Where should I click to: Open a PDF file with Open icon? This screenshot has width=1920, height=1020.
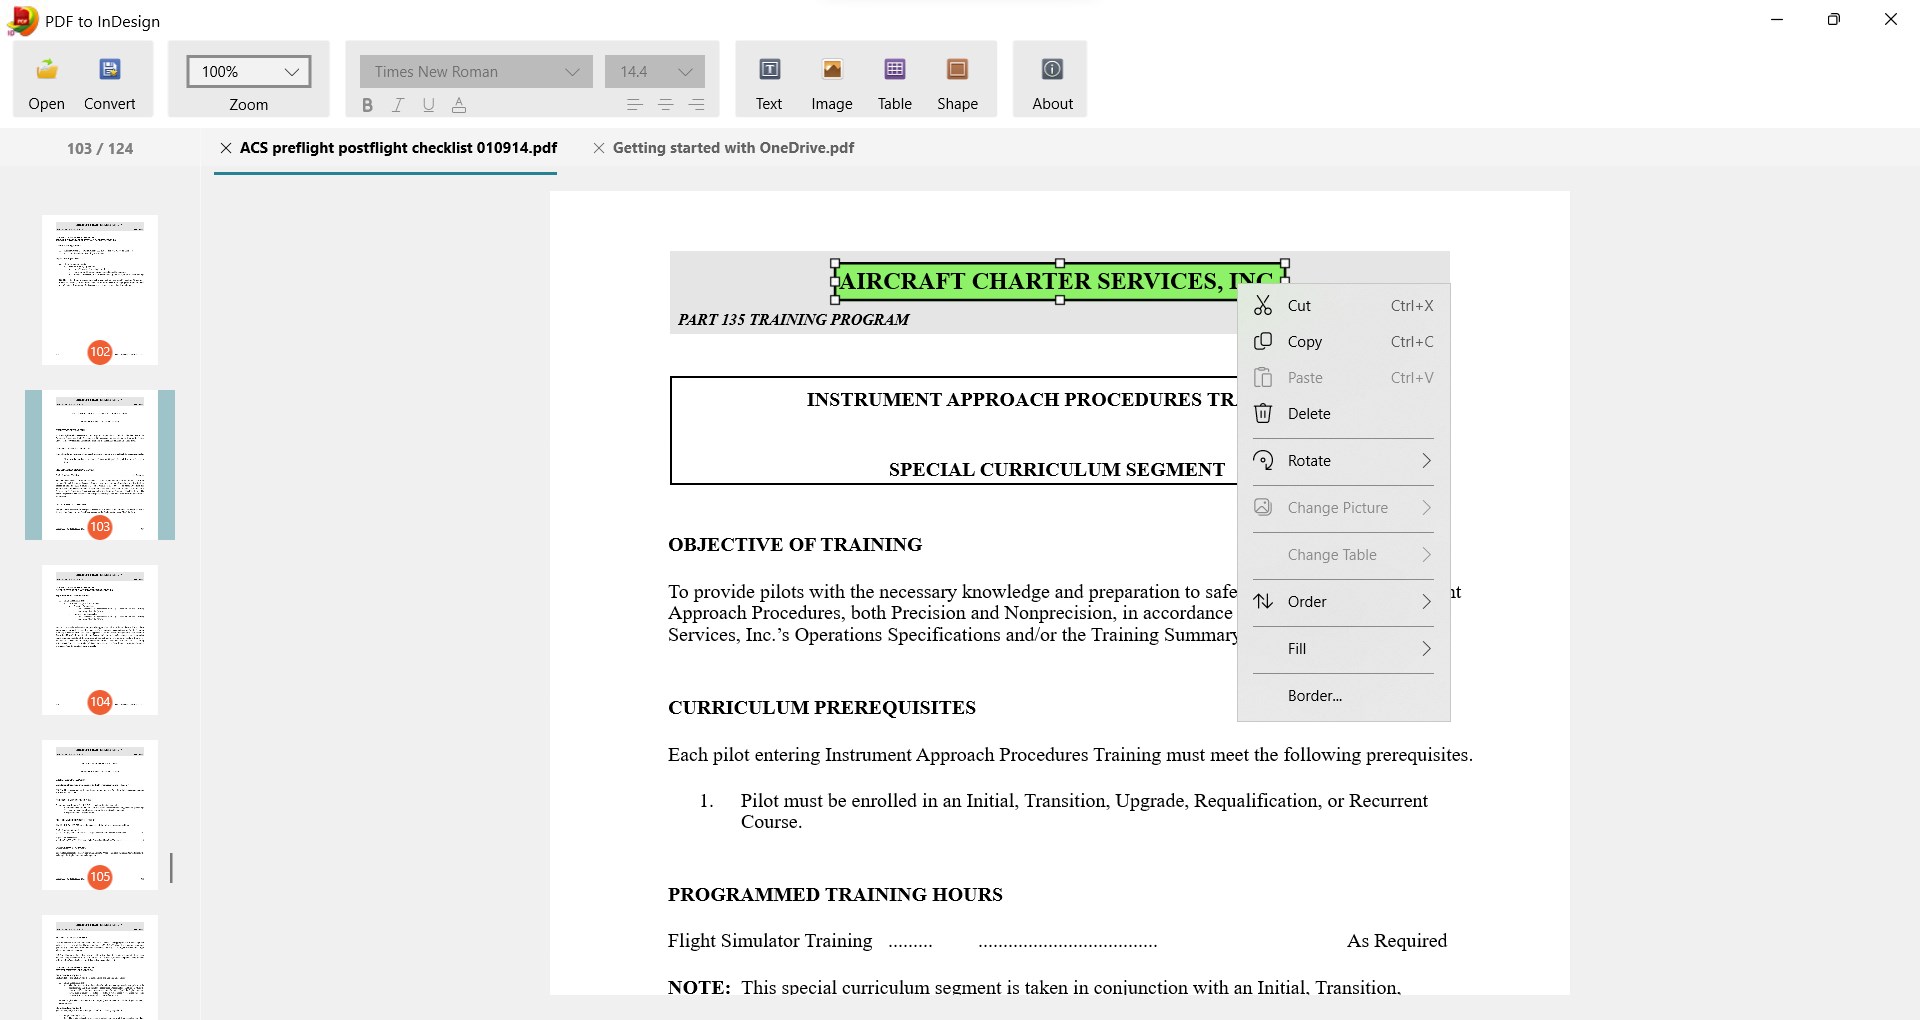pos(46,80)
